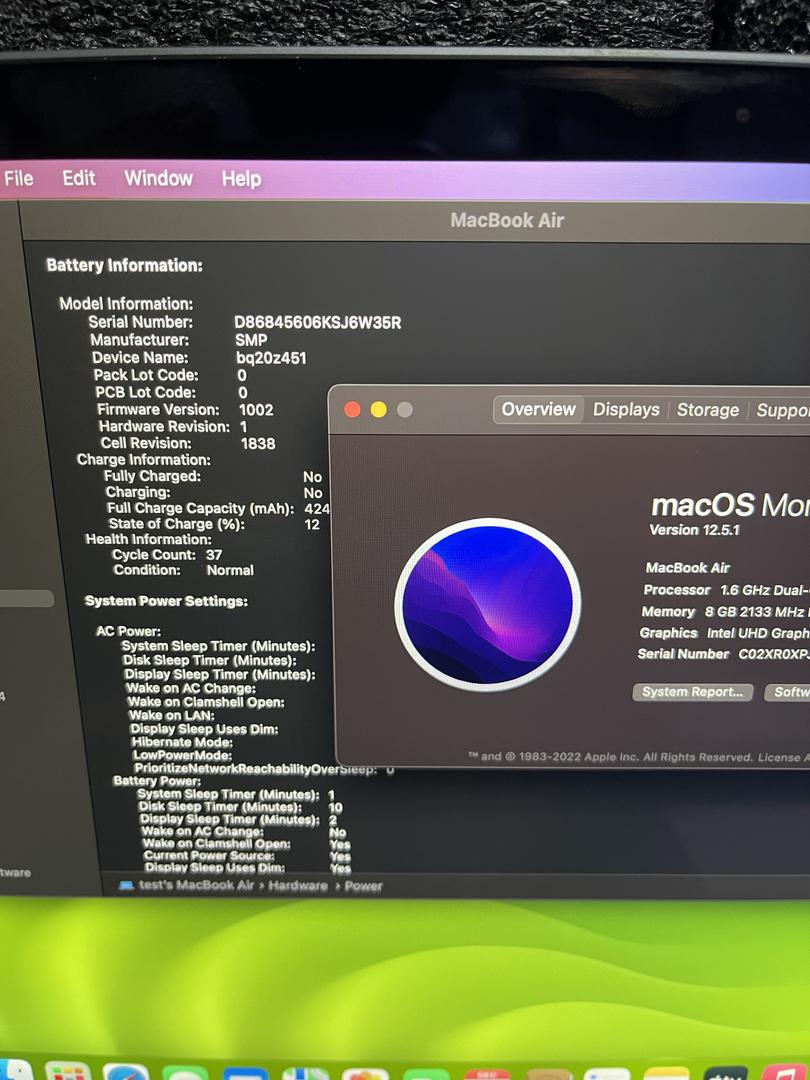Click the Cycle Count value 37
Screen dimensions: 810x1080
pyautogui.click(x=214, y=554)
